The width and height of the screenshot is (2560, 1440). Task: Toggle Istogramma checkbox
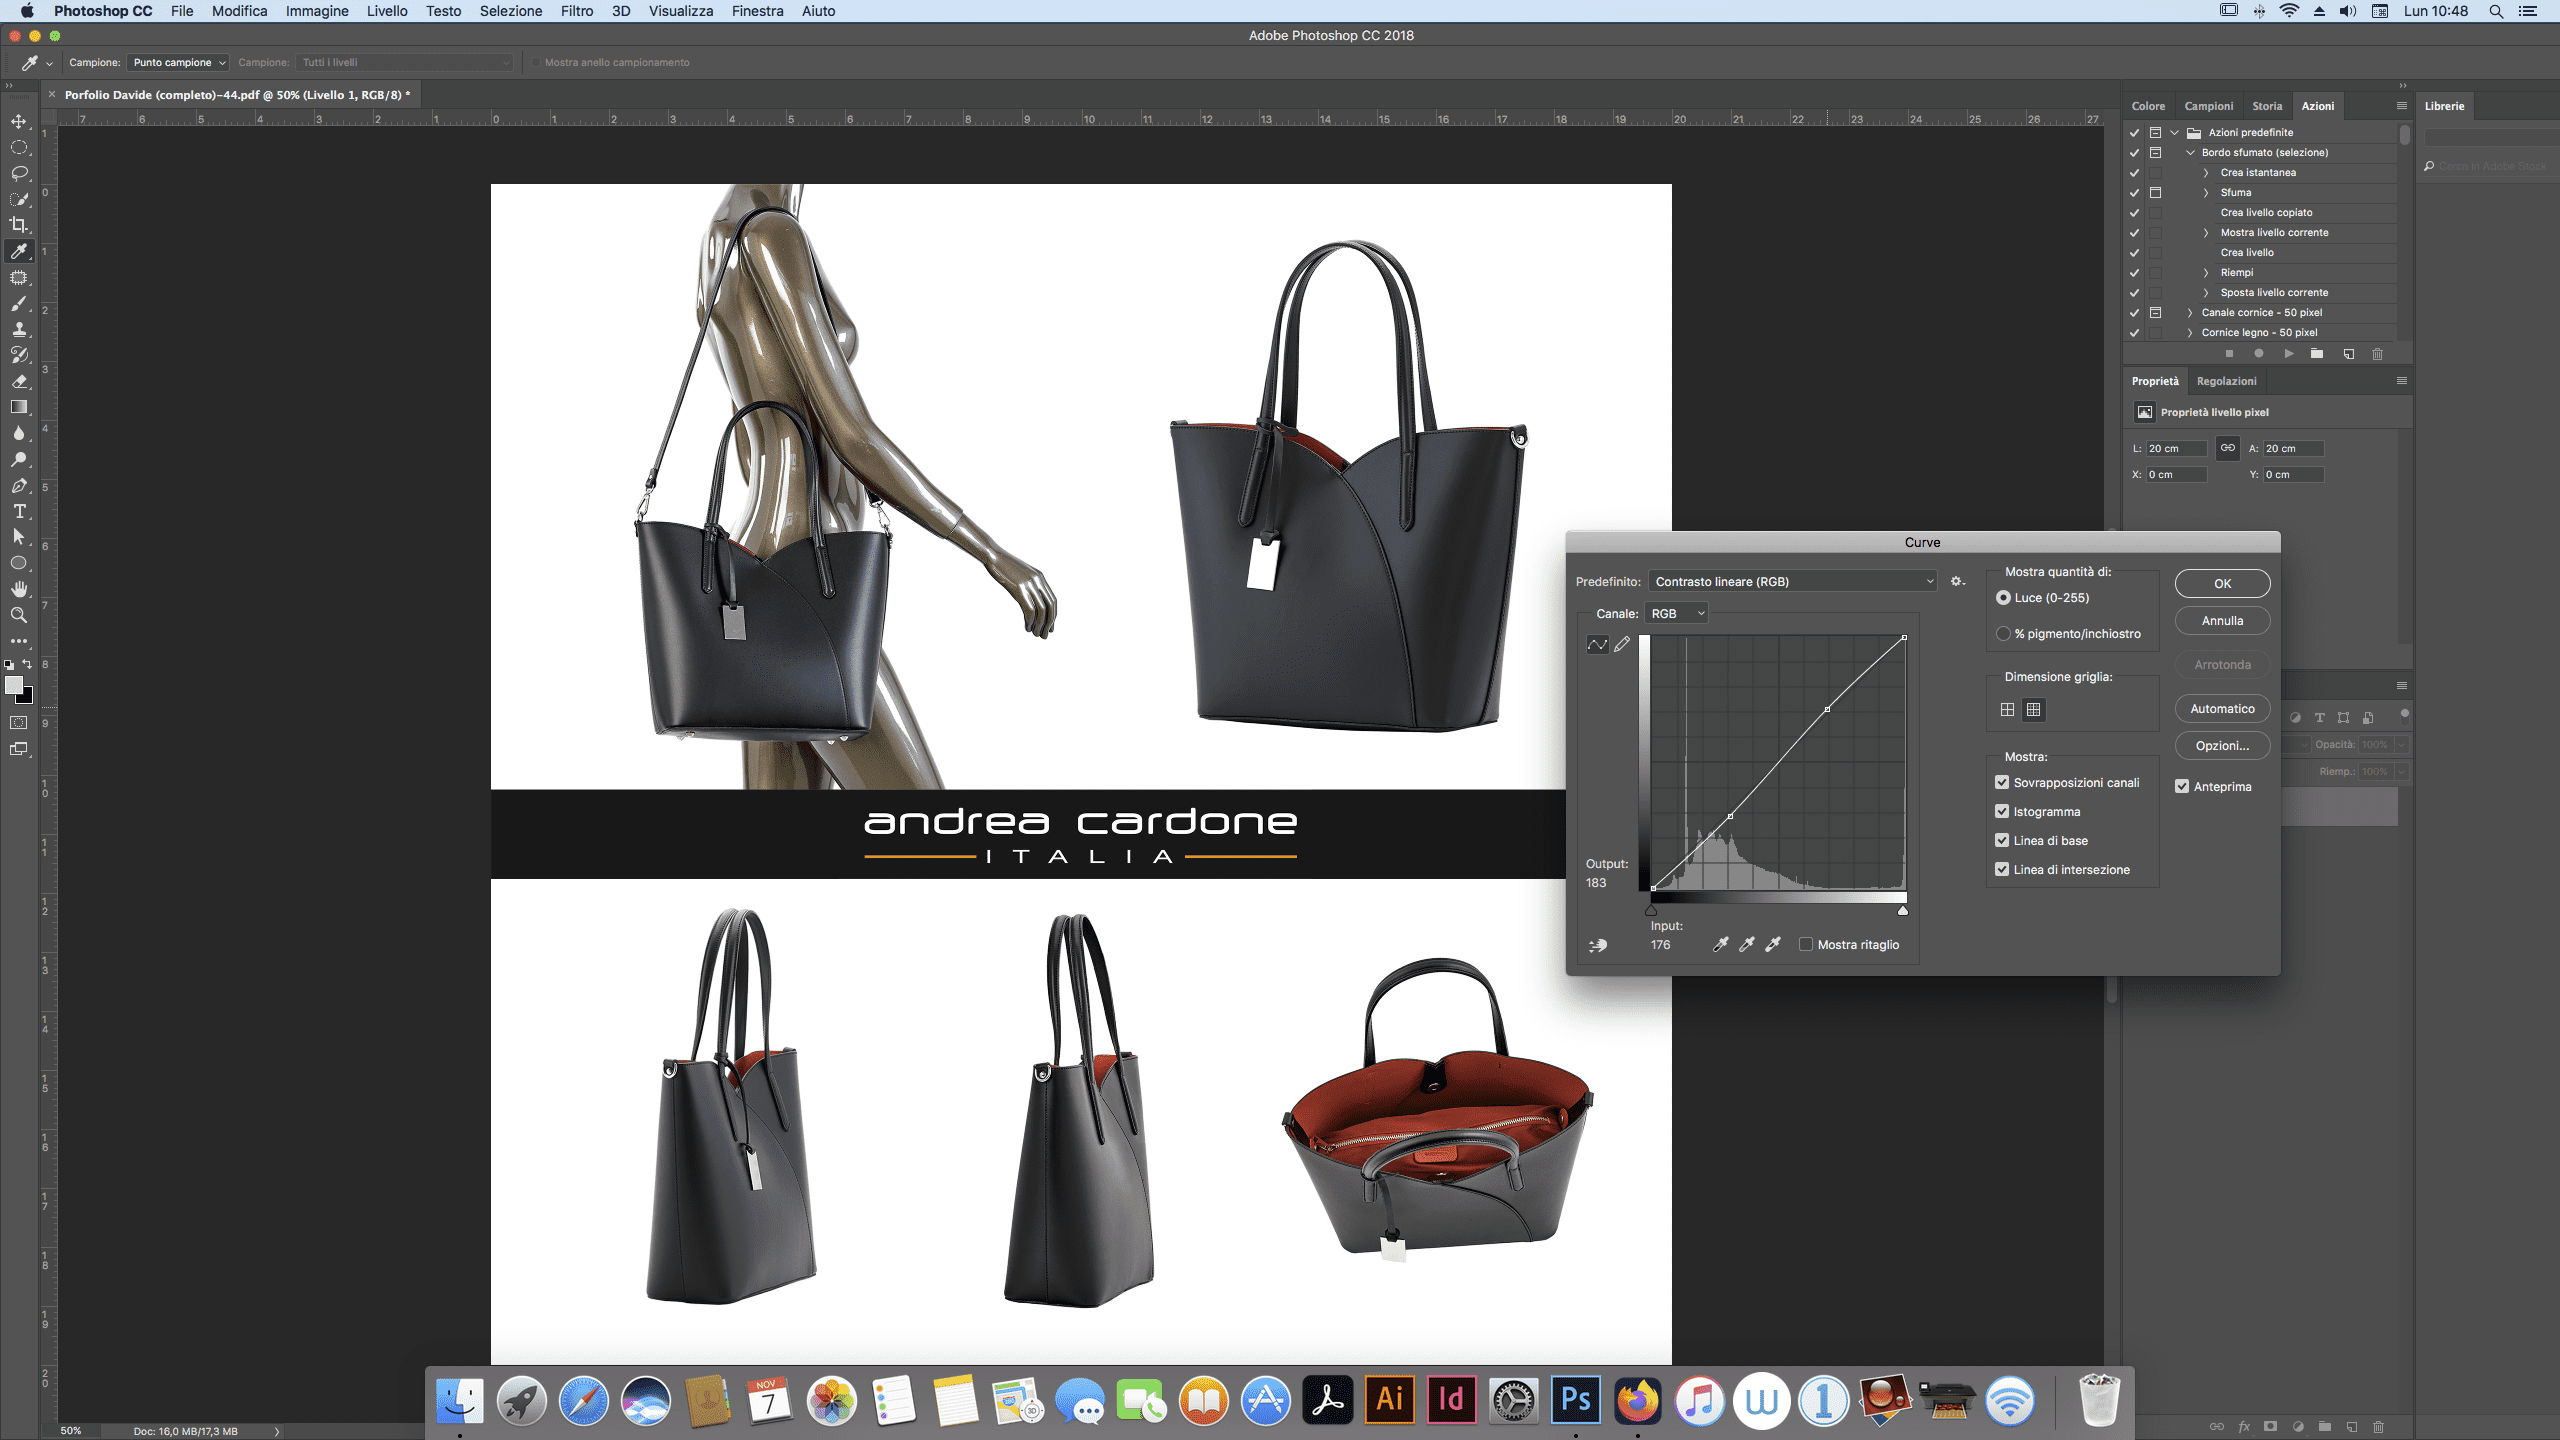pyautogui.click(x=2002, y=811)
